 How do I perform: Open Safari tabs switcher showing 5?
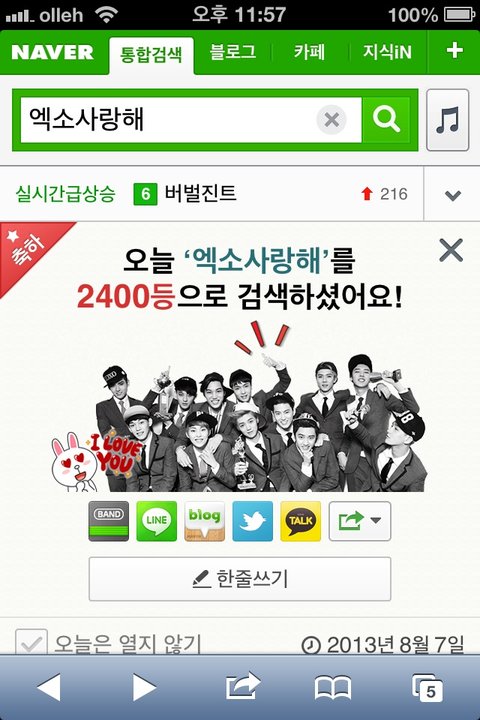coord(427,687)
